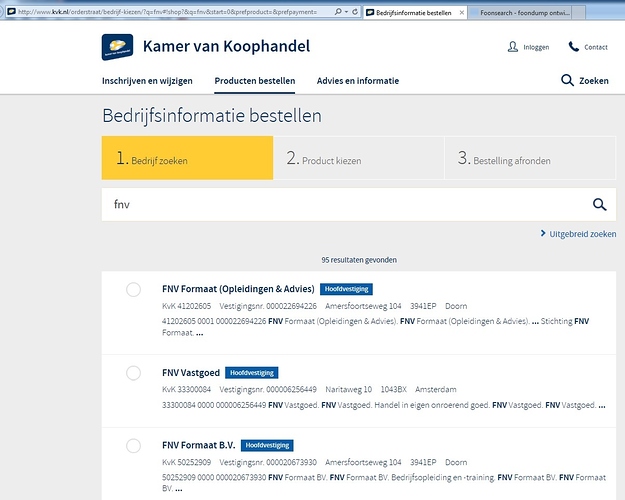This screenshot has height=500, width=625.
Task: Click the Zoeken magnifier icon in the header
Action: coord(567,80)
